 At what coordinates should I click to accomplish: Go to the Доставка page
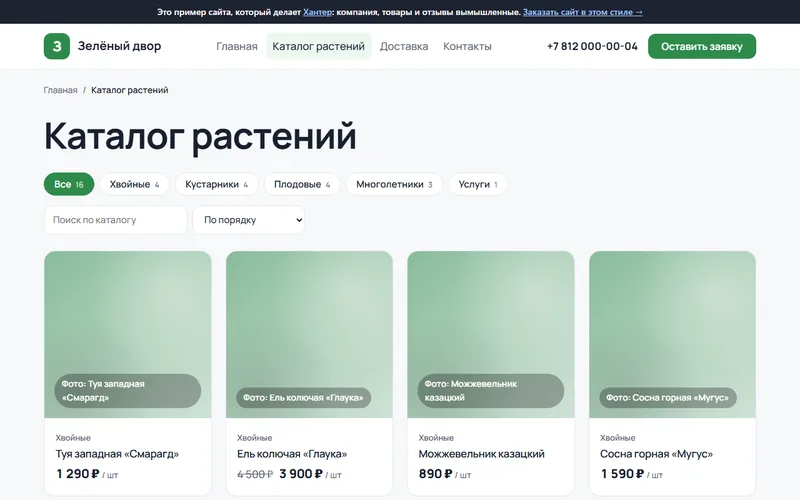(404, 46)
